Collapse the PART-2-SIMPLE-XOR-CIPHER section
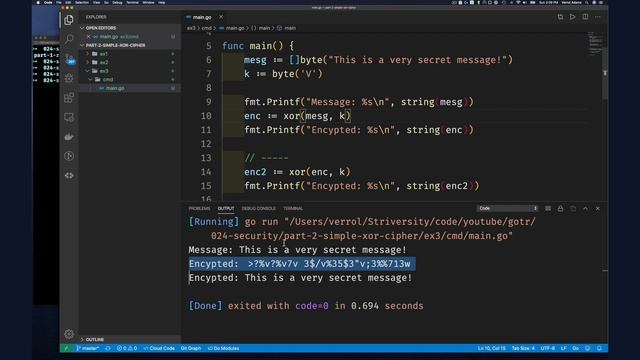 130,45
